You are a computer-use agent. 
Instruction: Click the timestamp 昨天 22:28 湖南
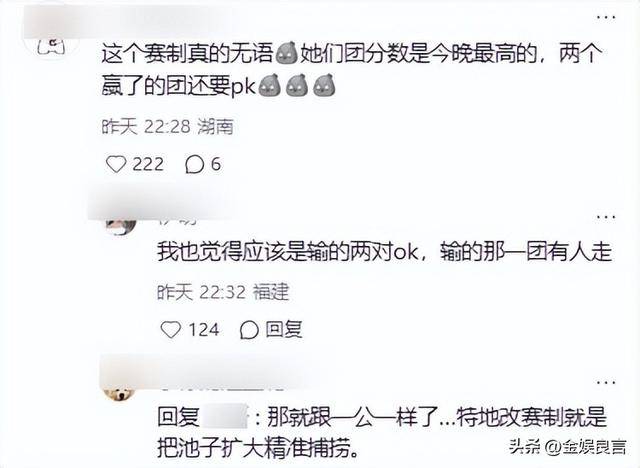pos(167,127)
